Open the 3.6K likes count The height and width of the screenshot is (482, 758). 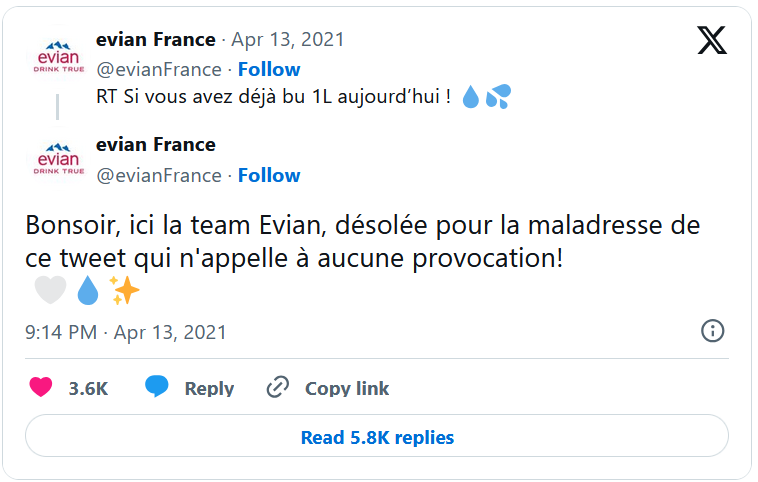88,389
